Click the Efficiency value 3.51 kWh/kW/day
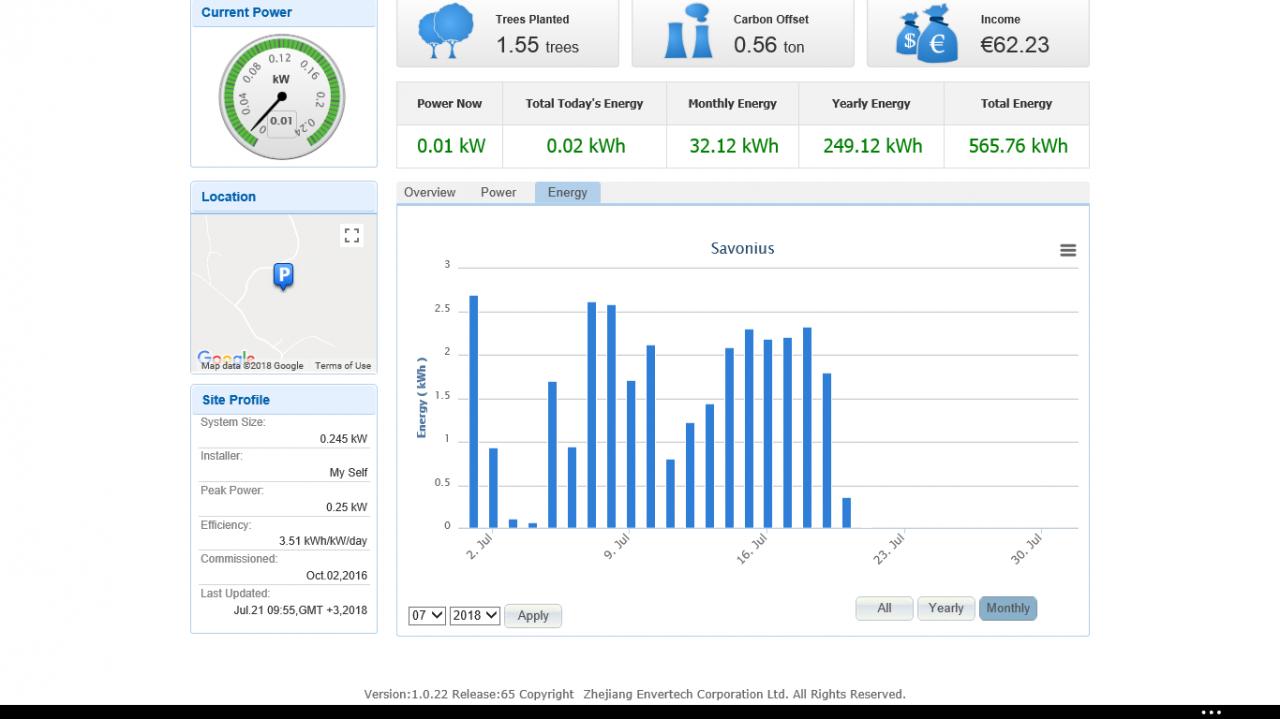This screenshot has width=1280, height=719. tap(323, 541)
